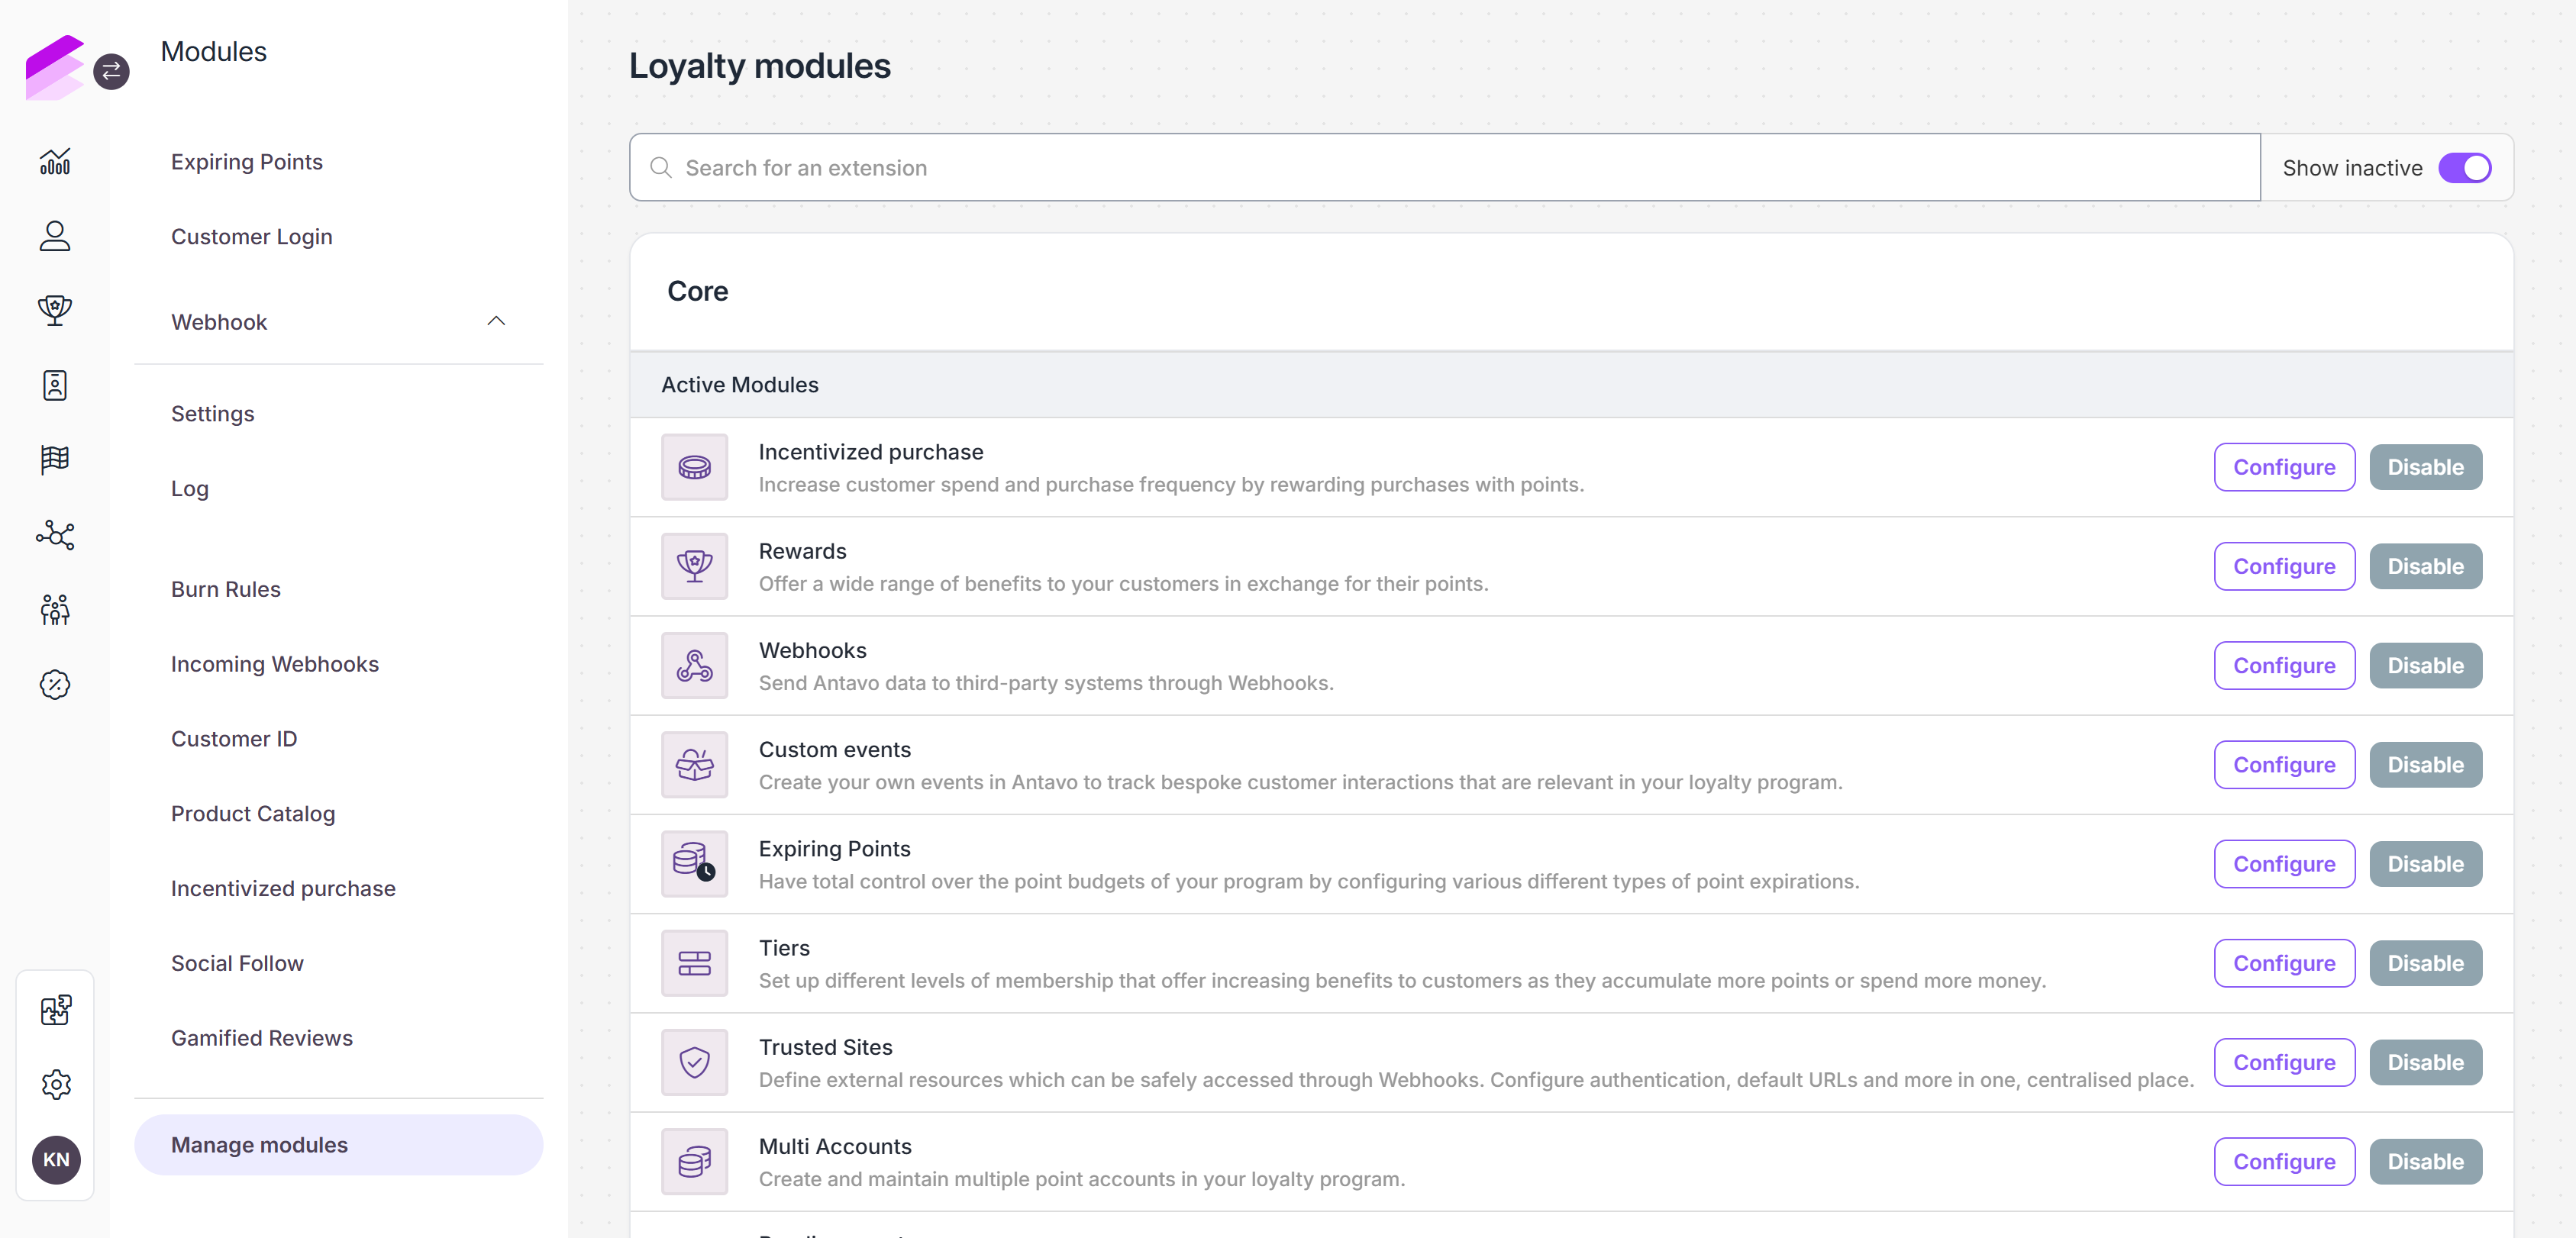The width and height of the screenshot is (2576, 1238).
Task: Click the Expiring Points coins-clock icon
Action: (694, 864)
